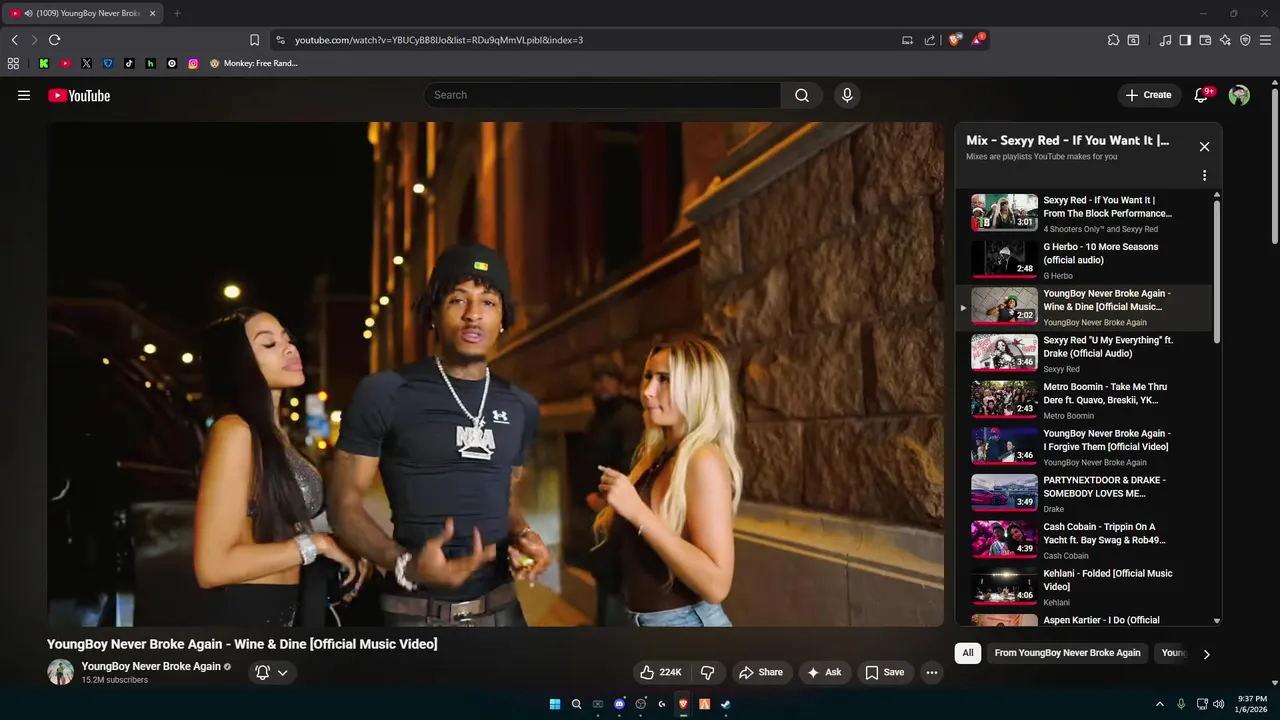This screenshot has width=1280, height=720.
Task: Open YoungBoy Never Broke Again channel name
Action: 151,666
